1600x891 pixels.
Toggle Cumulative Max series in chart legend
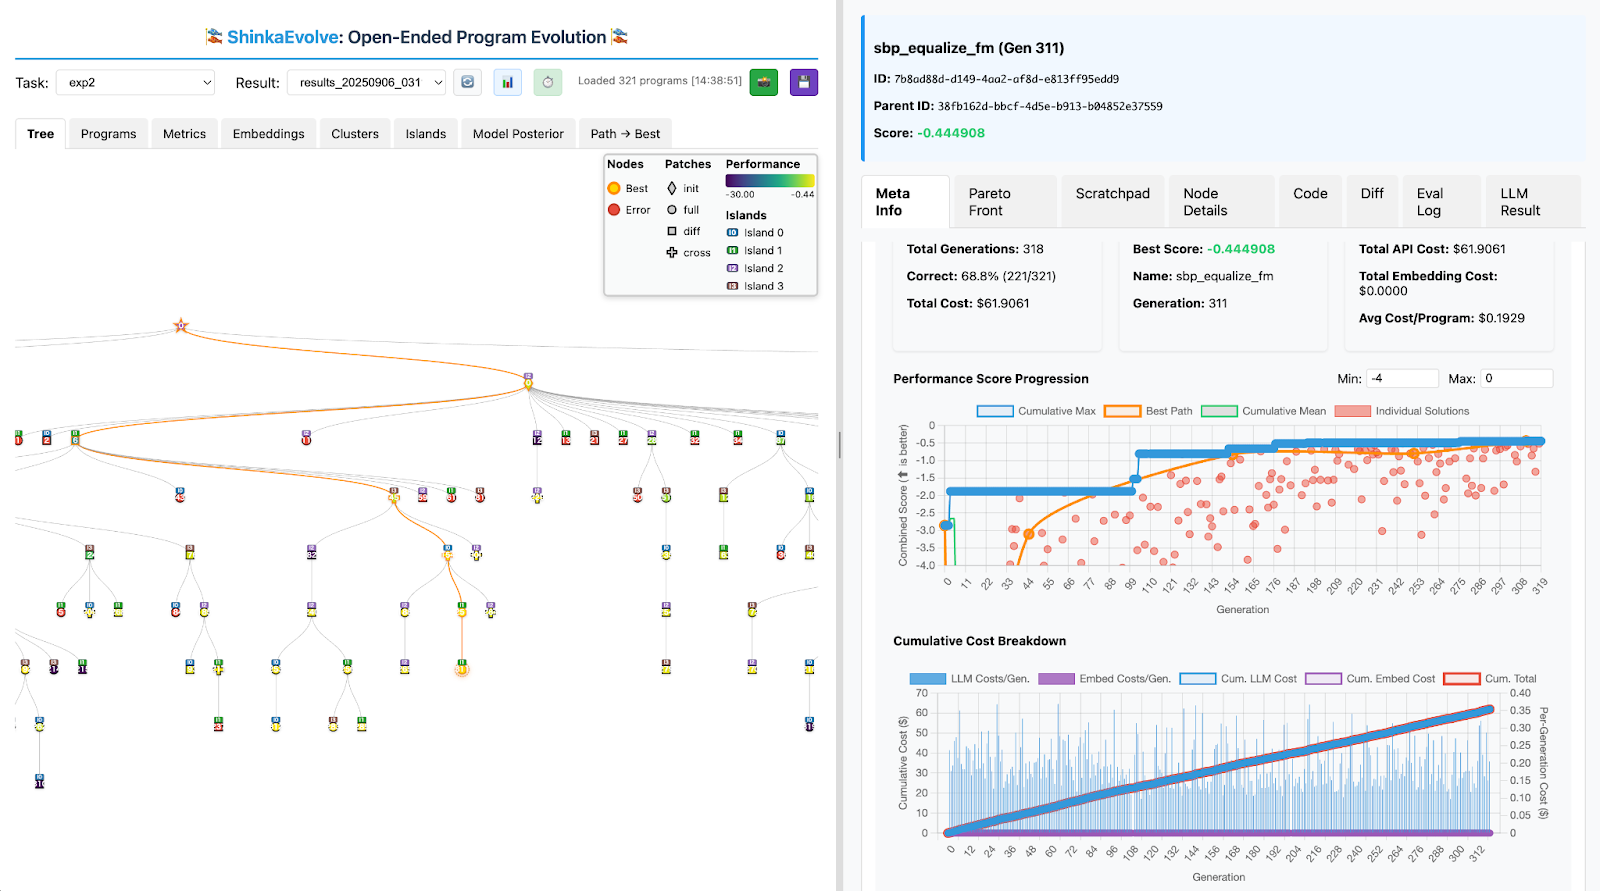click(995, 411)
